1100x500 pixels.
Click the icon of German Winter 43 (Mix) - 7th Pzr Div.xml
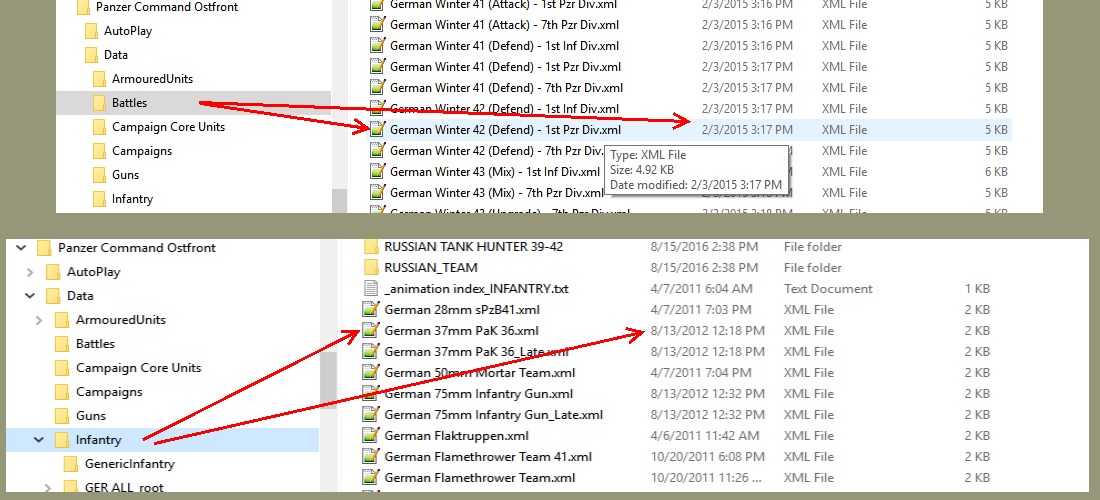pyautogui.click(x=378, y=192)
